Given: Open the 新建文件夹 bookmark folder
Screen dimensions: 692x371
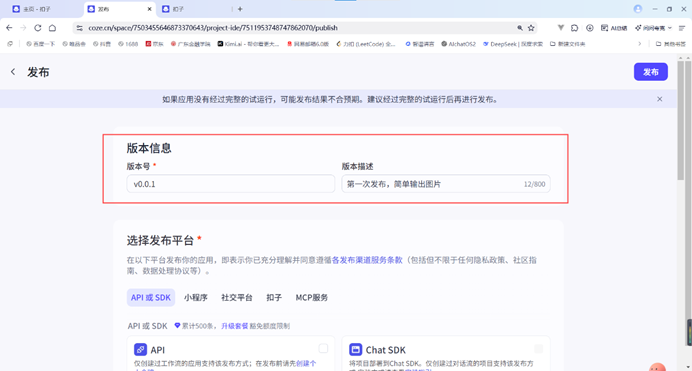Looking at the screenshot, I should tap(568, 44).
